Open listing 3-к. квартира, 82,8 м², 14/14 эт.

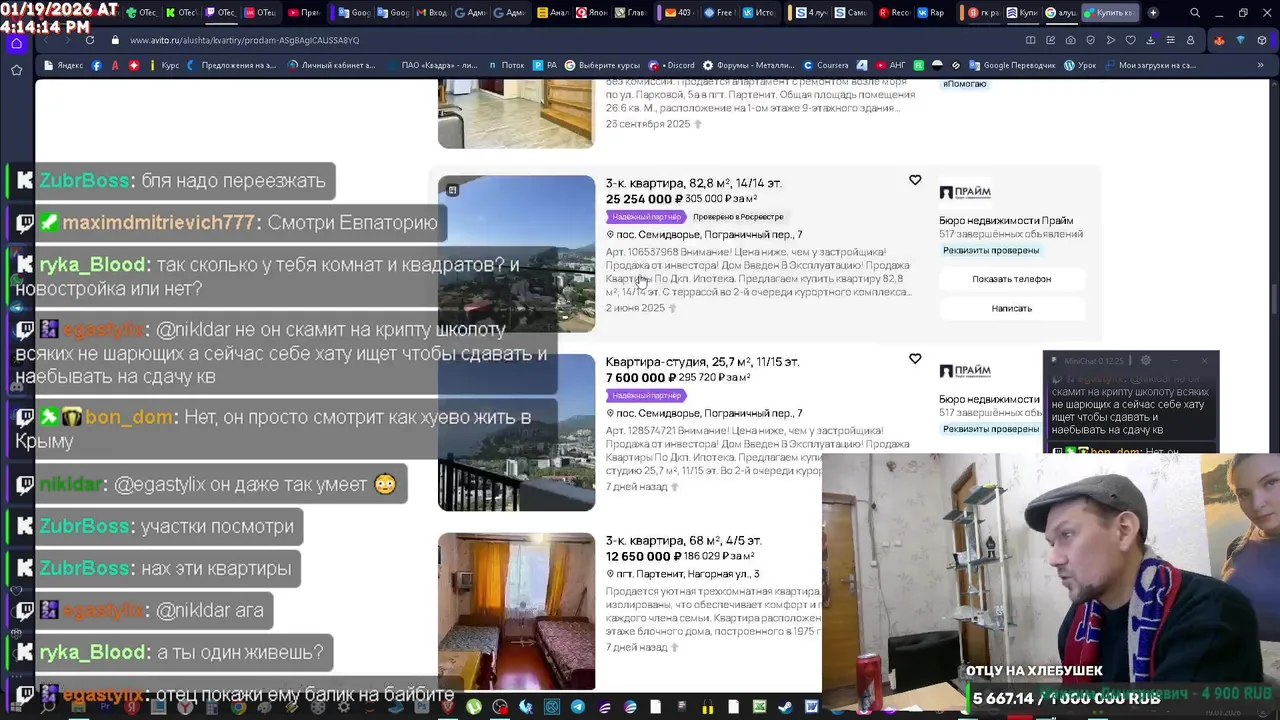[x=694, y=183]
